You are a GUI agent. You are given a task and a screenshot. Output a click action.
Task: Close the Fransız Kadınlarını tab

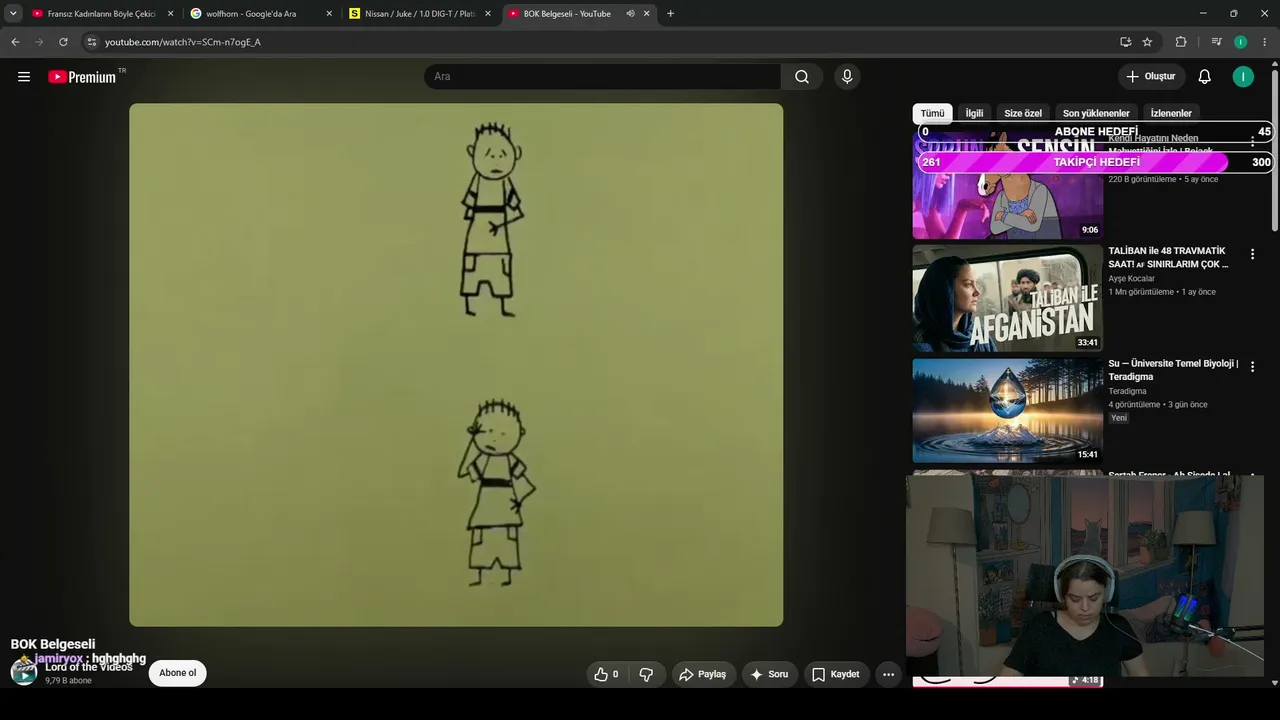[170, 14]
